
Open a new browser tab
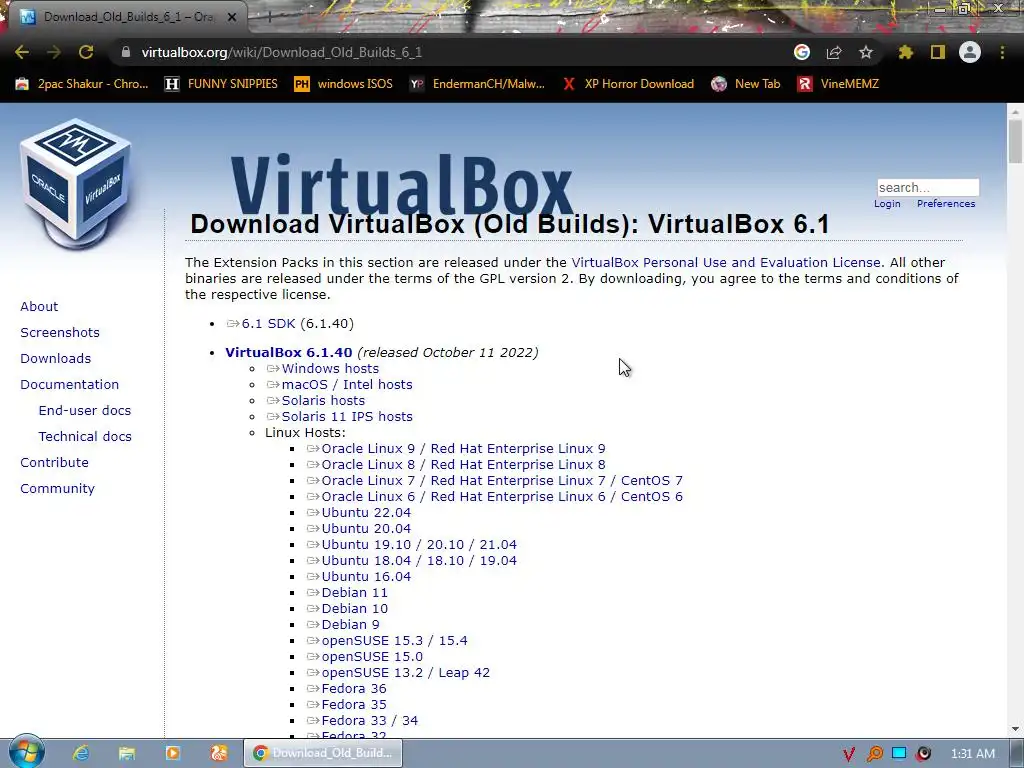coord(268,17)
